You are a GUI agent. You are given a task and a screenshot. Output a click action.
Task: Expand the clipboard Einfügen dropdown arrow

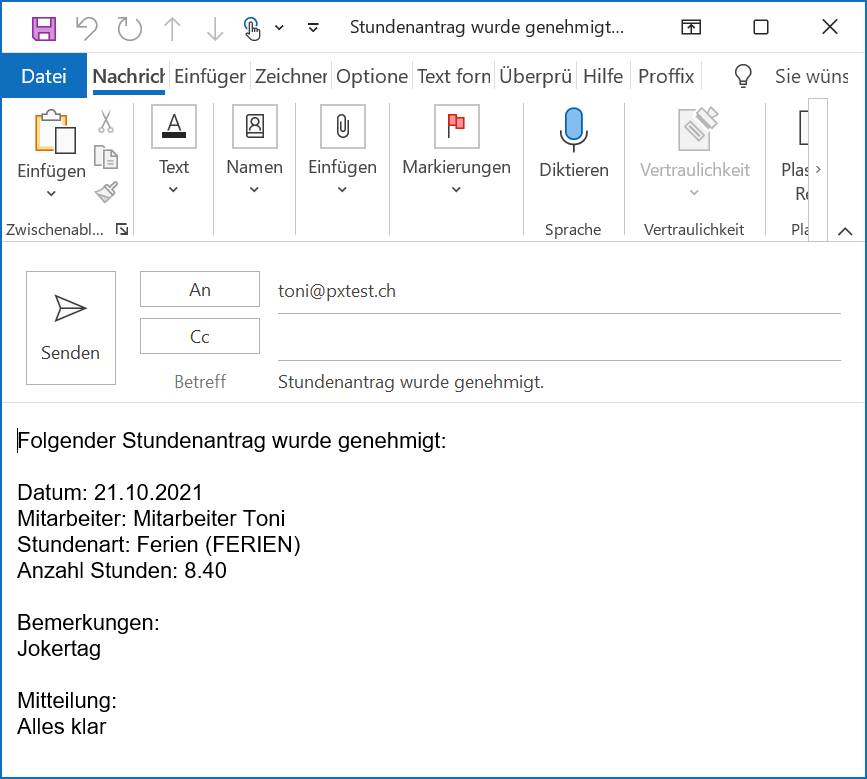tap(51, 194)
